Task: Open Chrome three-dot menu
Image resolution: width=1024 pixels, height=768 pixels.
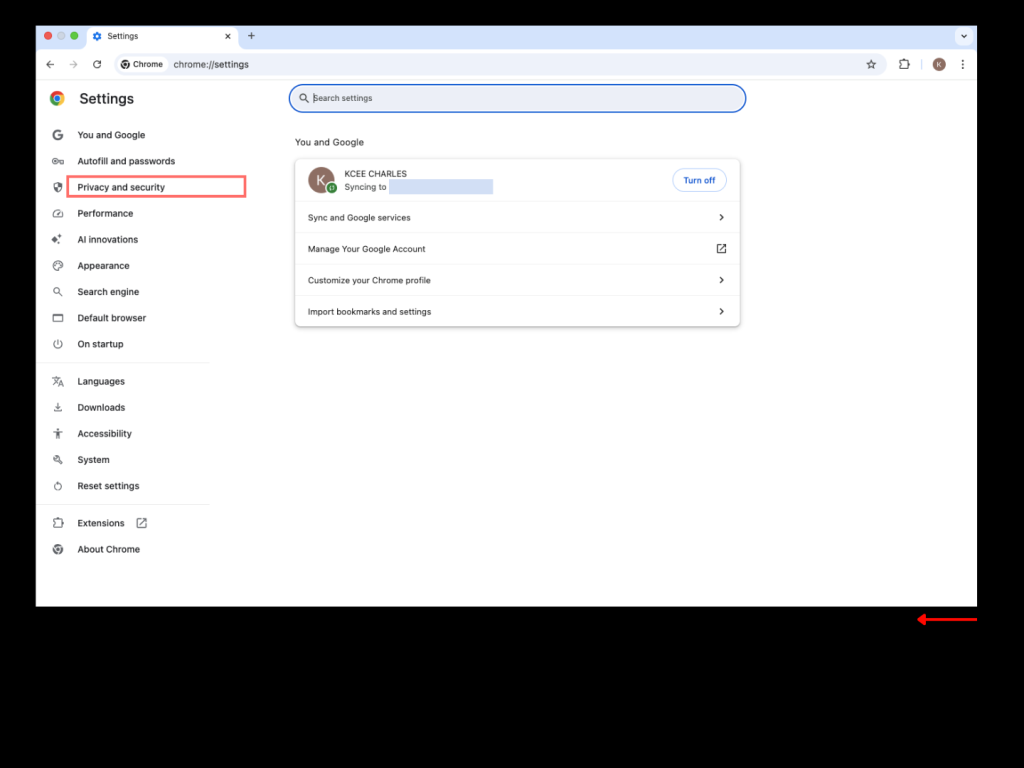Action: coord(962,64)
